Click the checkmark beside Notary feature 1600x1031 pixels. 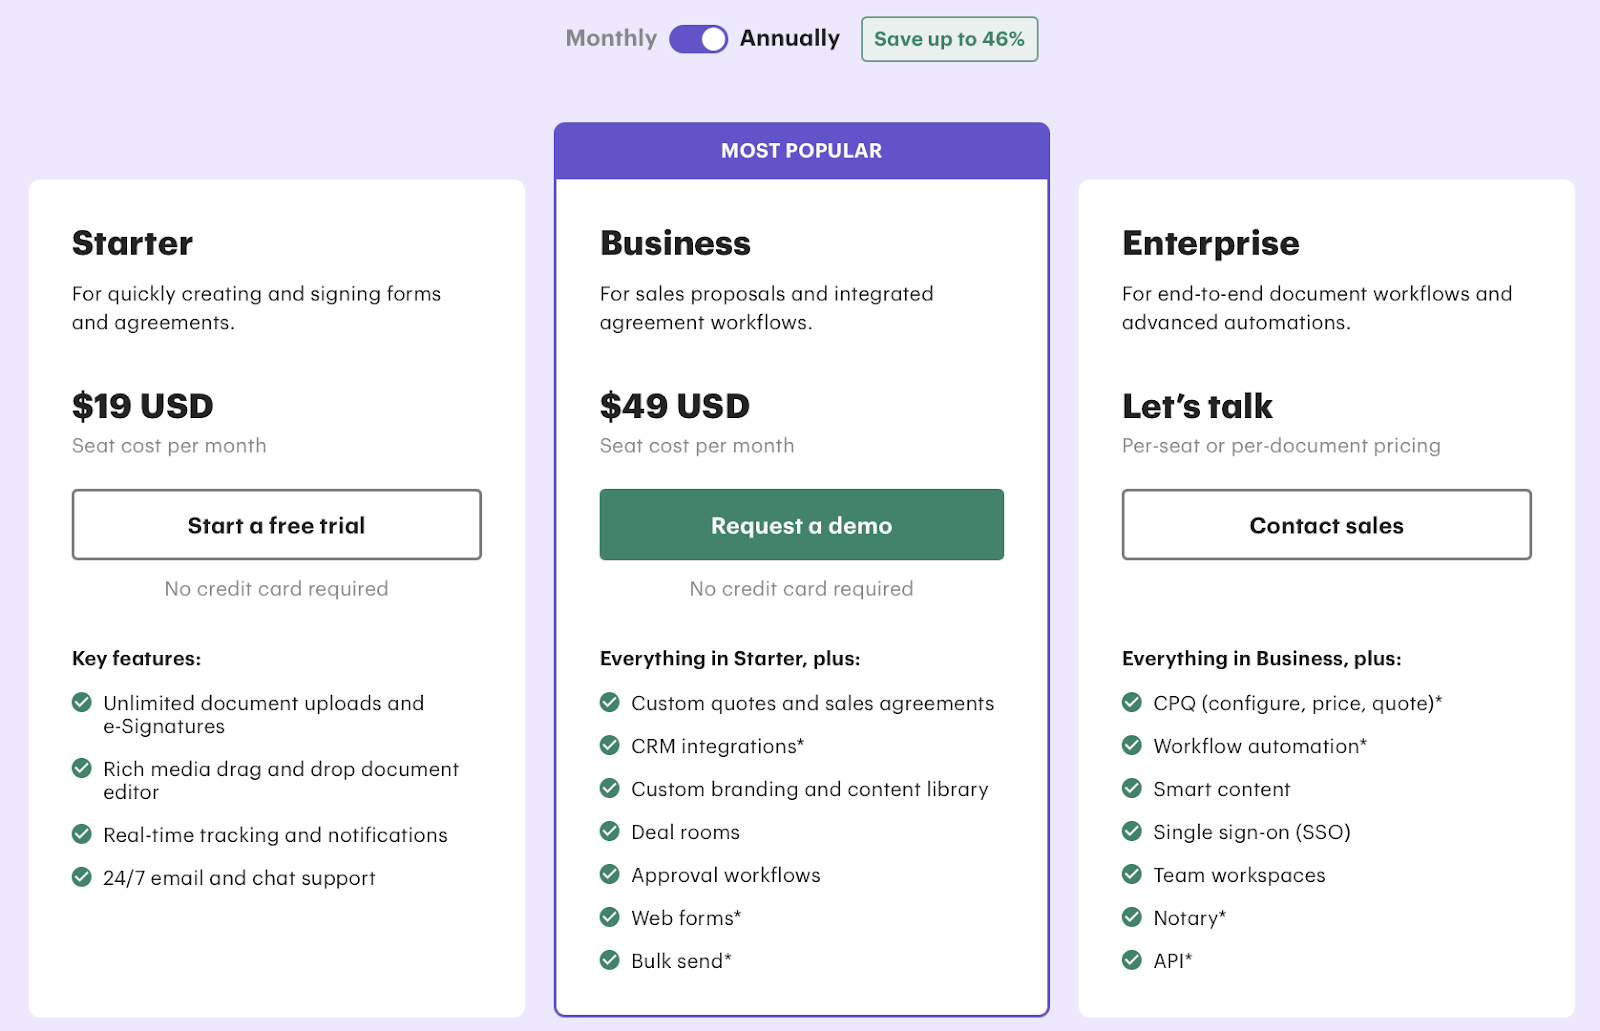(1132, 917)
